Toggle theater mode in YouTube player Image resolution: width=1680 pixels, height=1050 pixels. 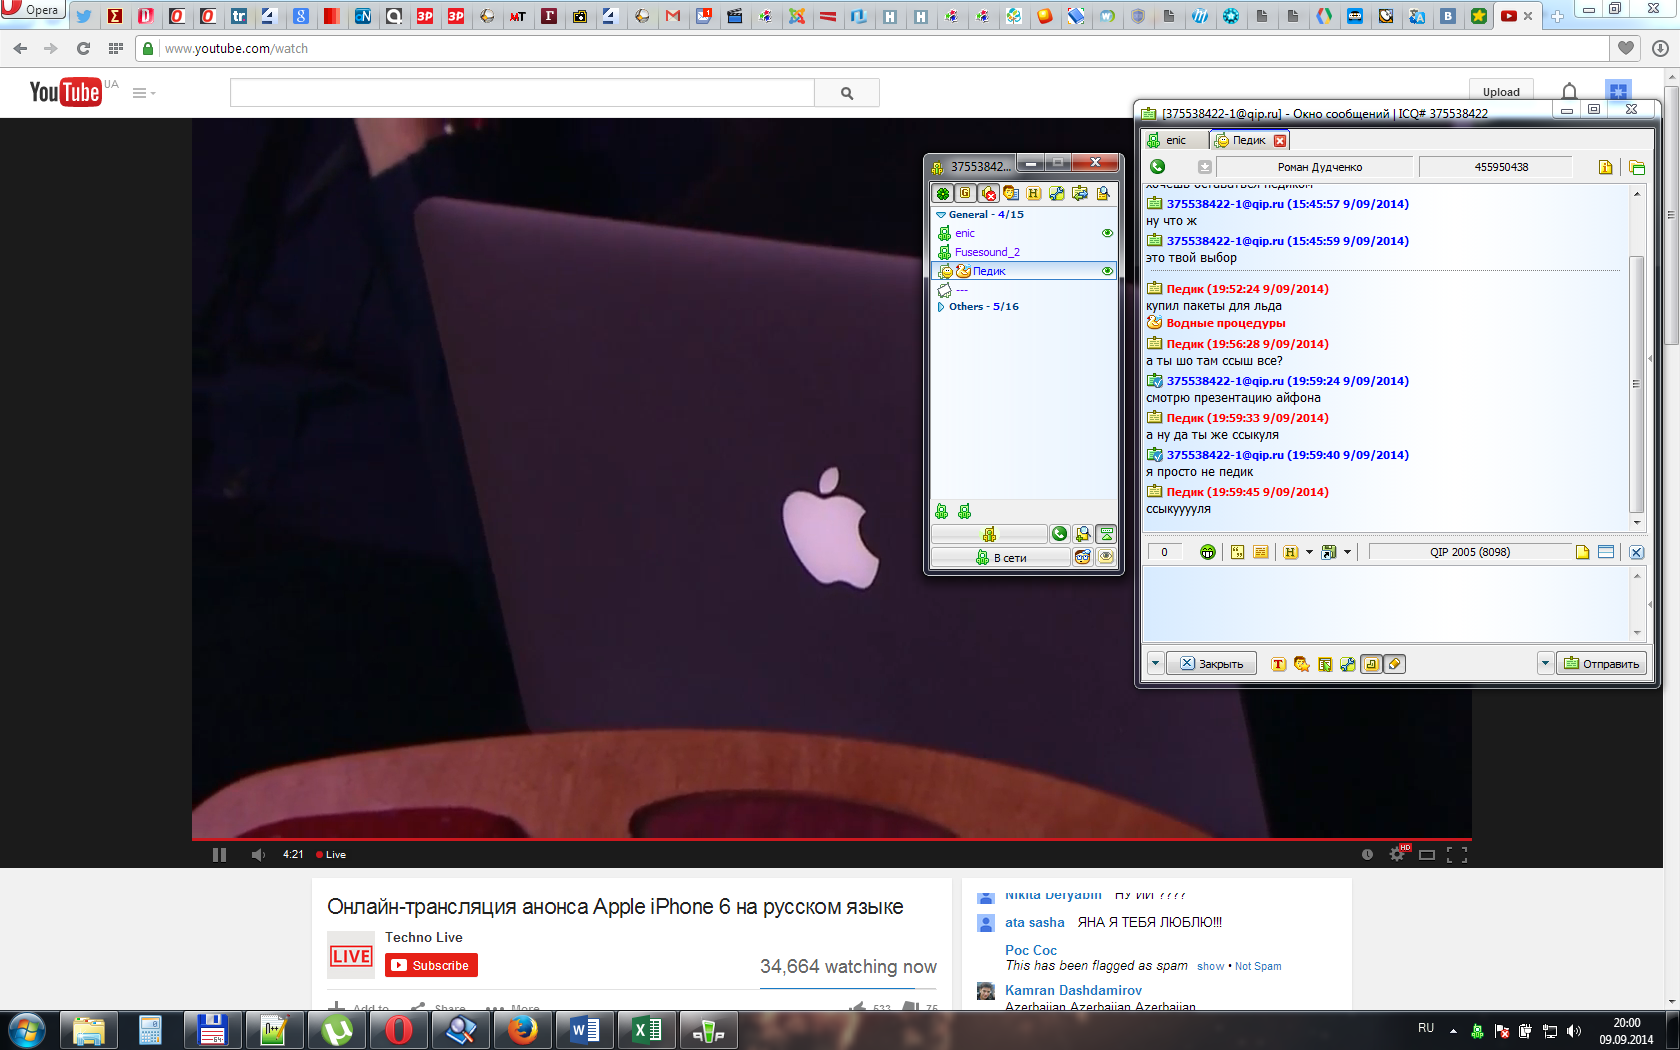point(1427,854)
